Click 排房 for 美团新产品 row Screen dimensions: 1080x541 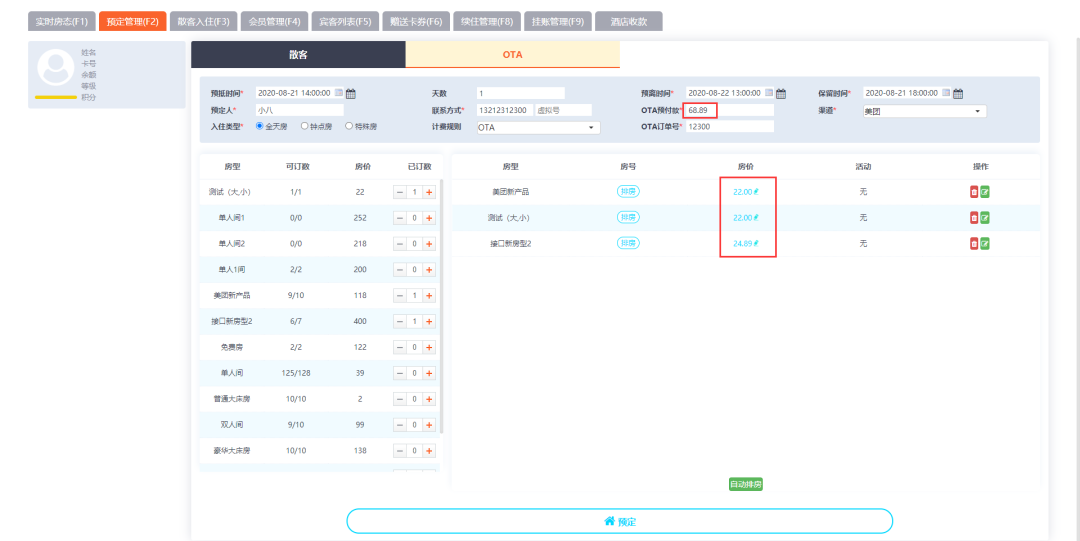[x=628, y=192]
